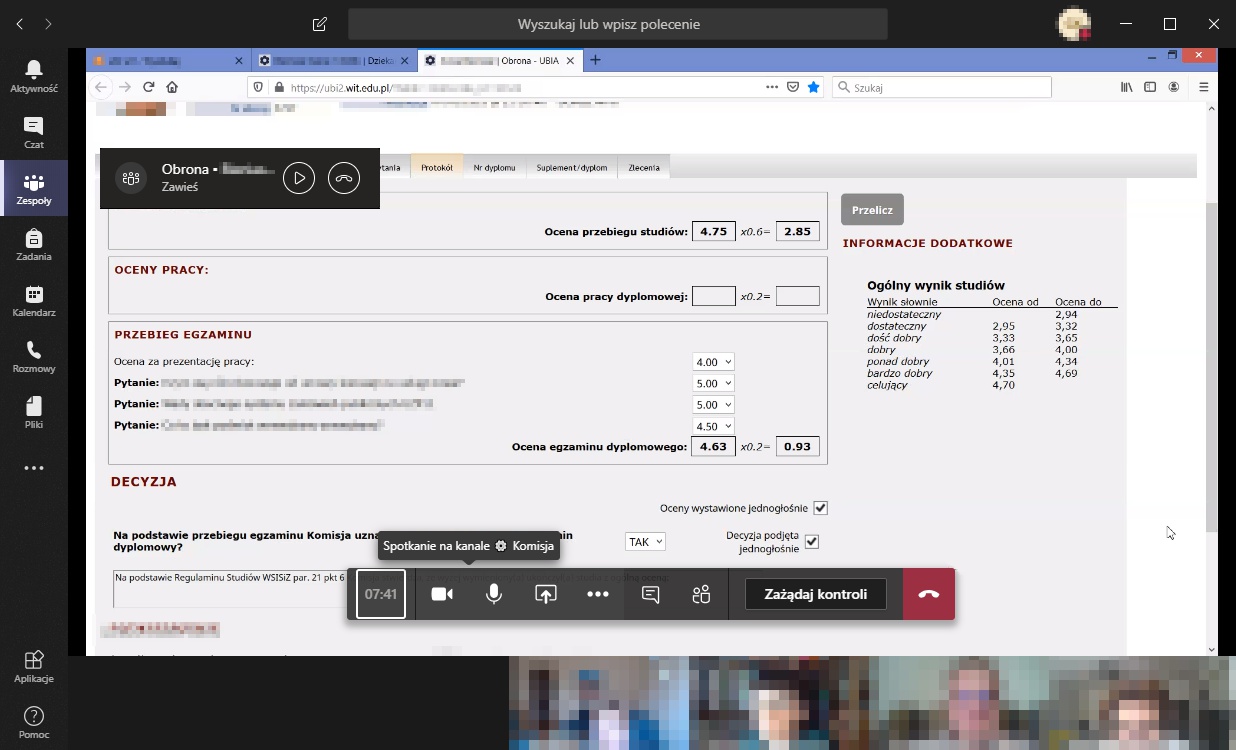Screen dimensions: 1236x750
Task: Click Zażądaj kontroli button
Action: [x=816, y=594]
